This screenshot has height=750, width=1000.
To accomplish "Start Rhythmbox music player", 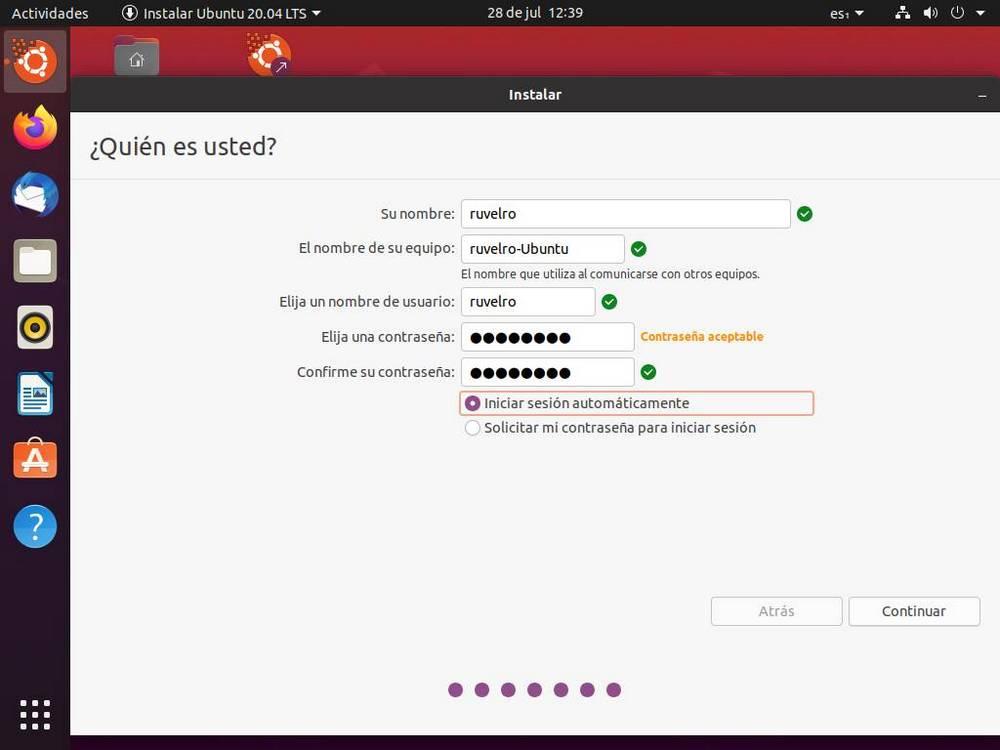I will (35, 327).
